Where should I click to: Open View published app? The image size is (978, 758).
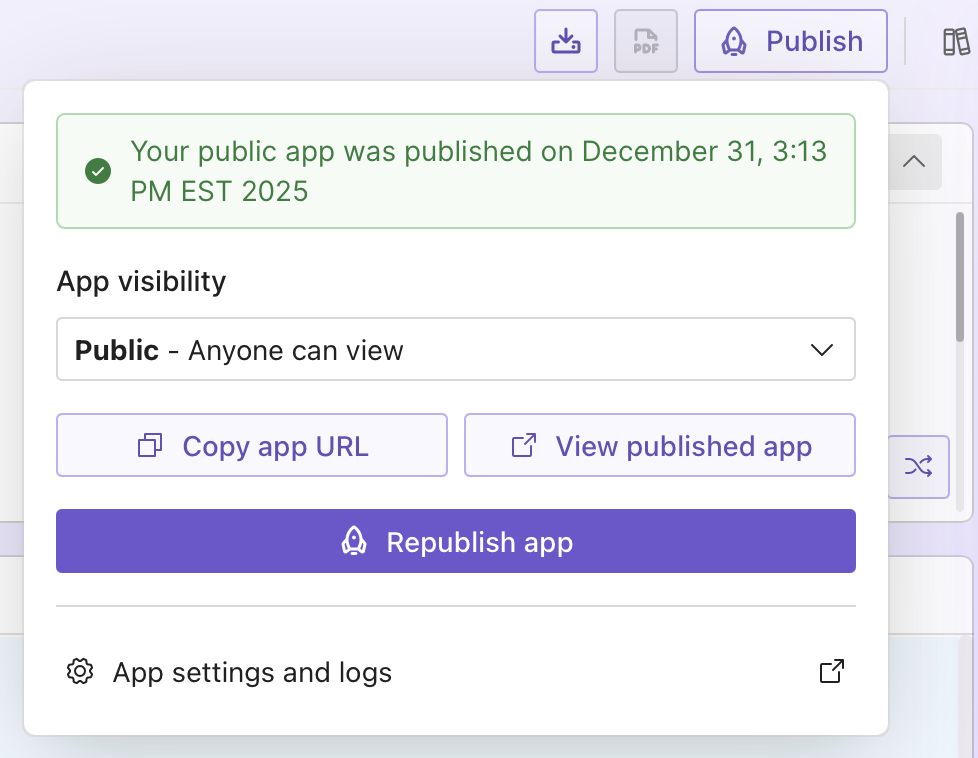click(660, 446)
